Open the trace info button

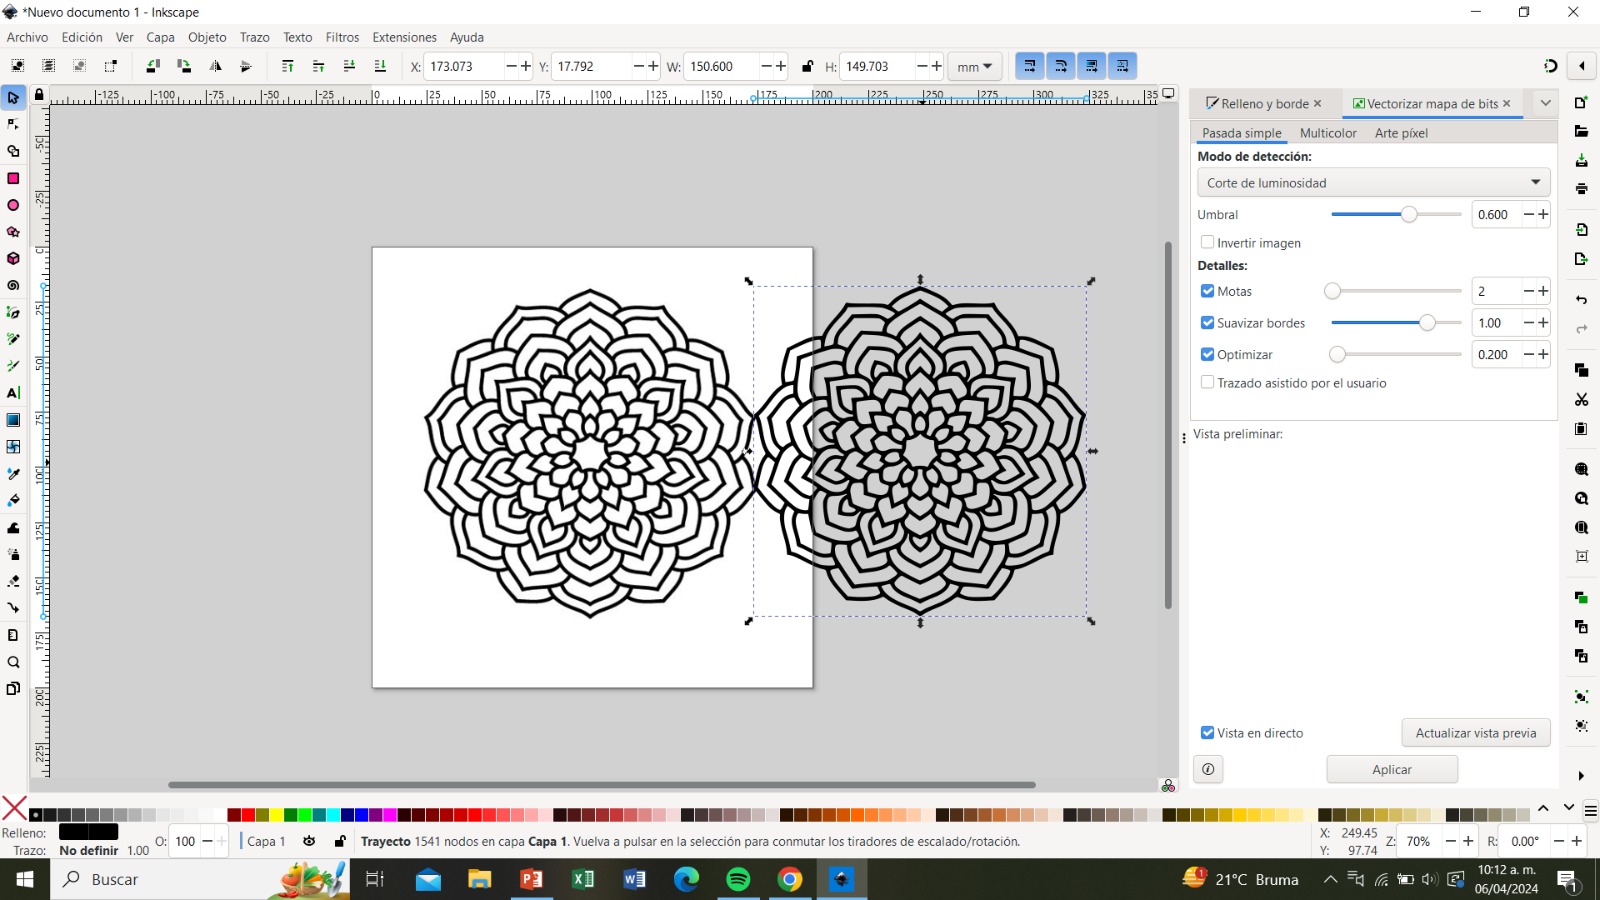pos(1208,769)
